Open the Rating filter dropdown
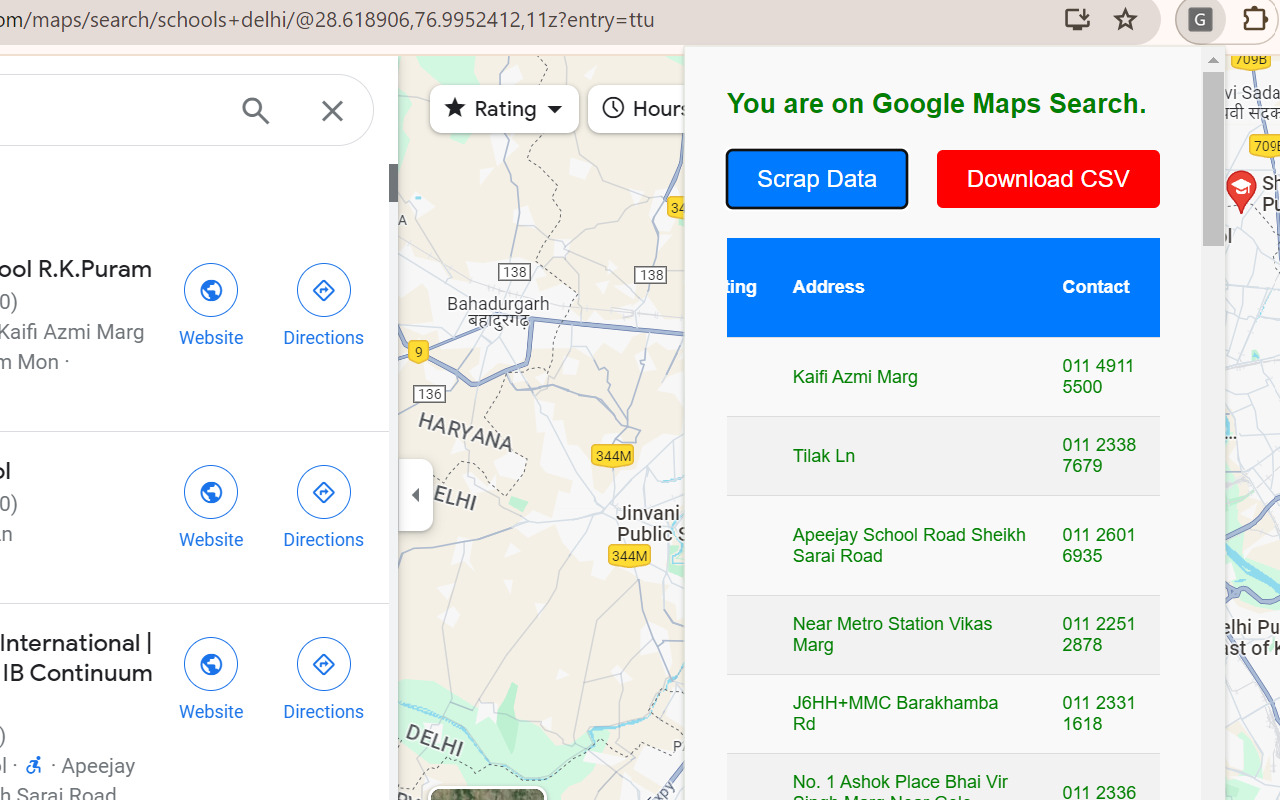This screenshot has height=800, width=1280. (x=504, y=108)
